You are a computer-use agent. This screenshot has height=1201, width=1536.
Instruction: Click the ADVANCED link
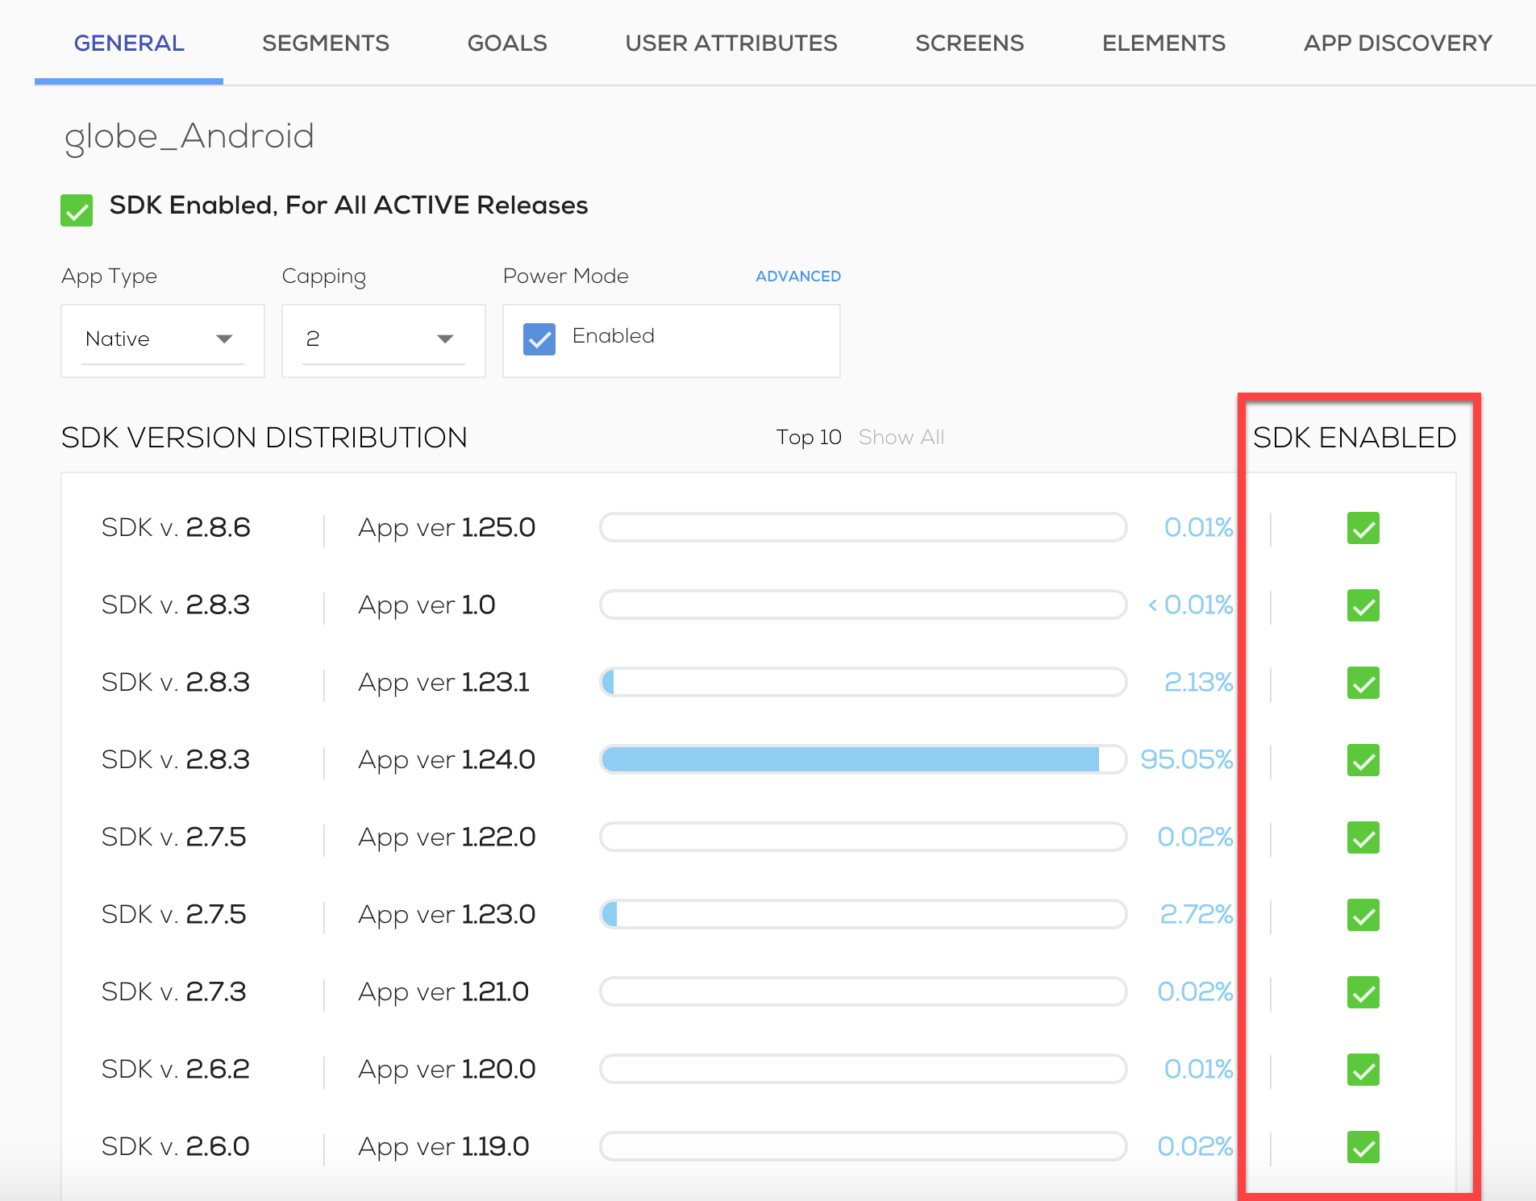click(x=798, y=276)
